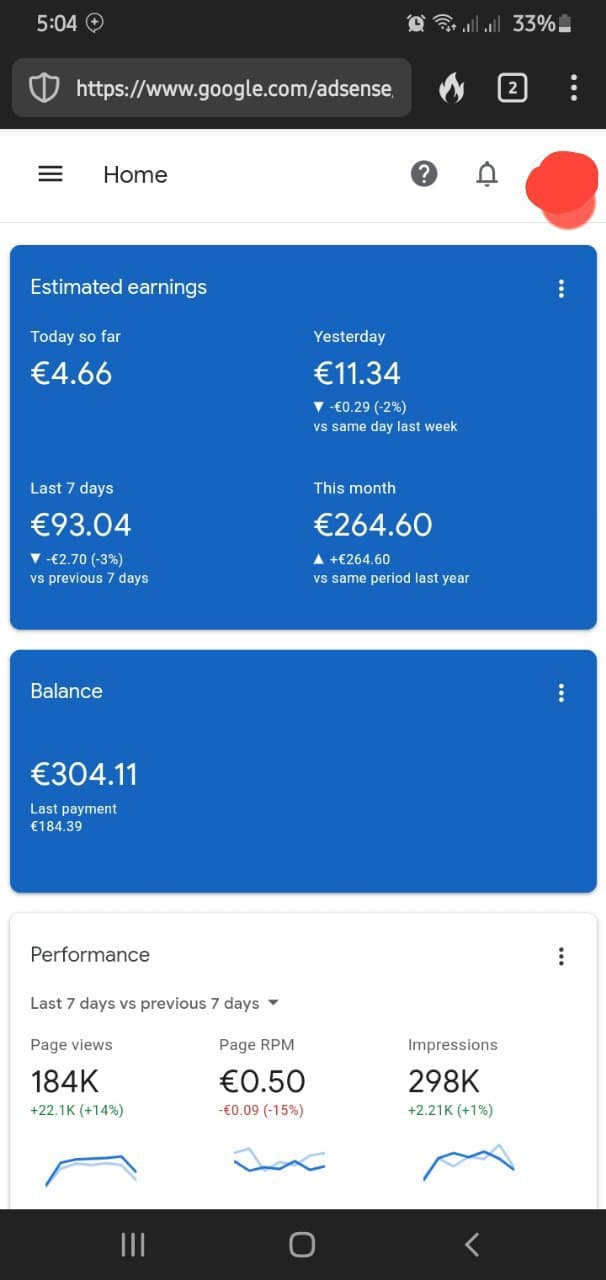Tap the browser flame icon

tap(451, 88)
